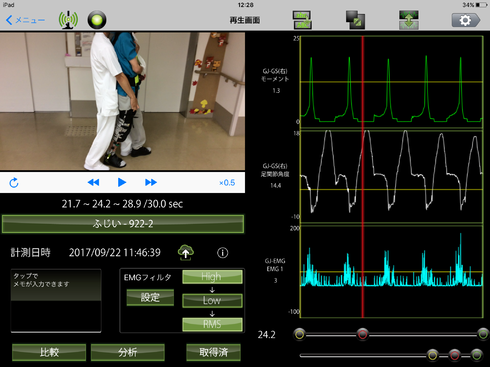Go back to the メニュー screen
Viewport: 490px width, 367px height.
[x=25, y=20]
